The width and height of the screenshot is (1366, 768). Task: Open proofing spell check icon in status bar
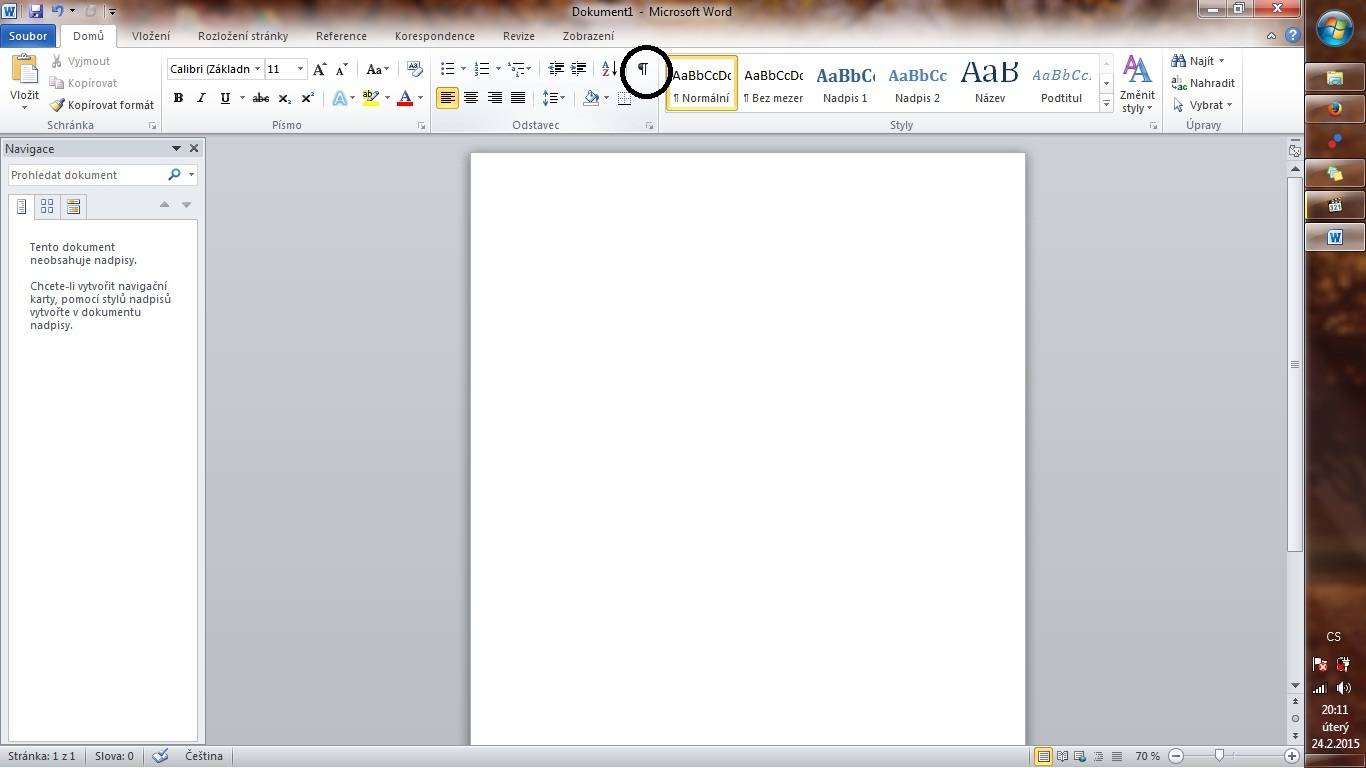[x=160, y=756]
